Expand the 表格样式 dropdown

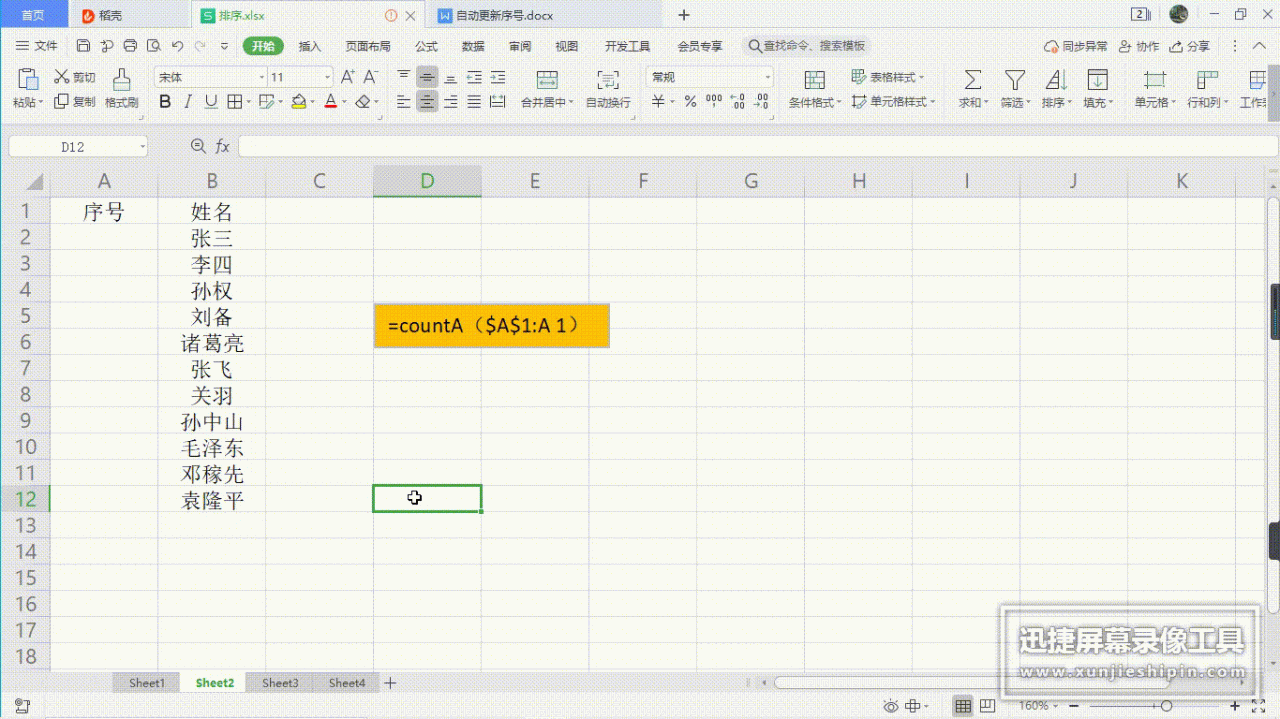pyautogui.click(x=922, y=77)
